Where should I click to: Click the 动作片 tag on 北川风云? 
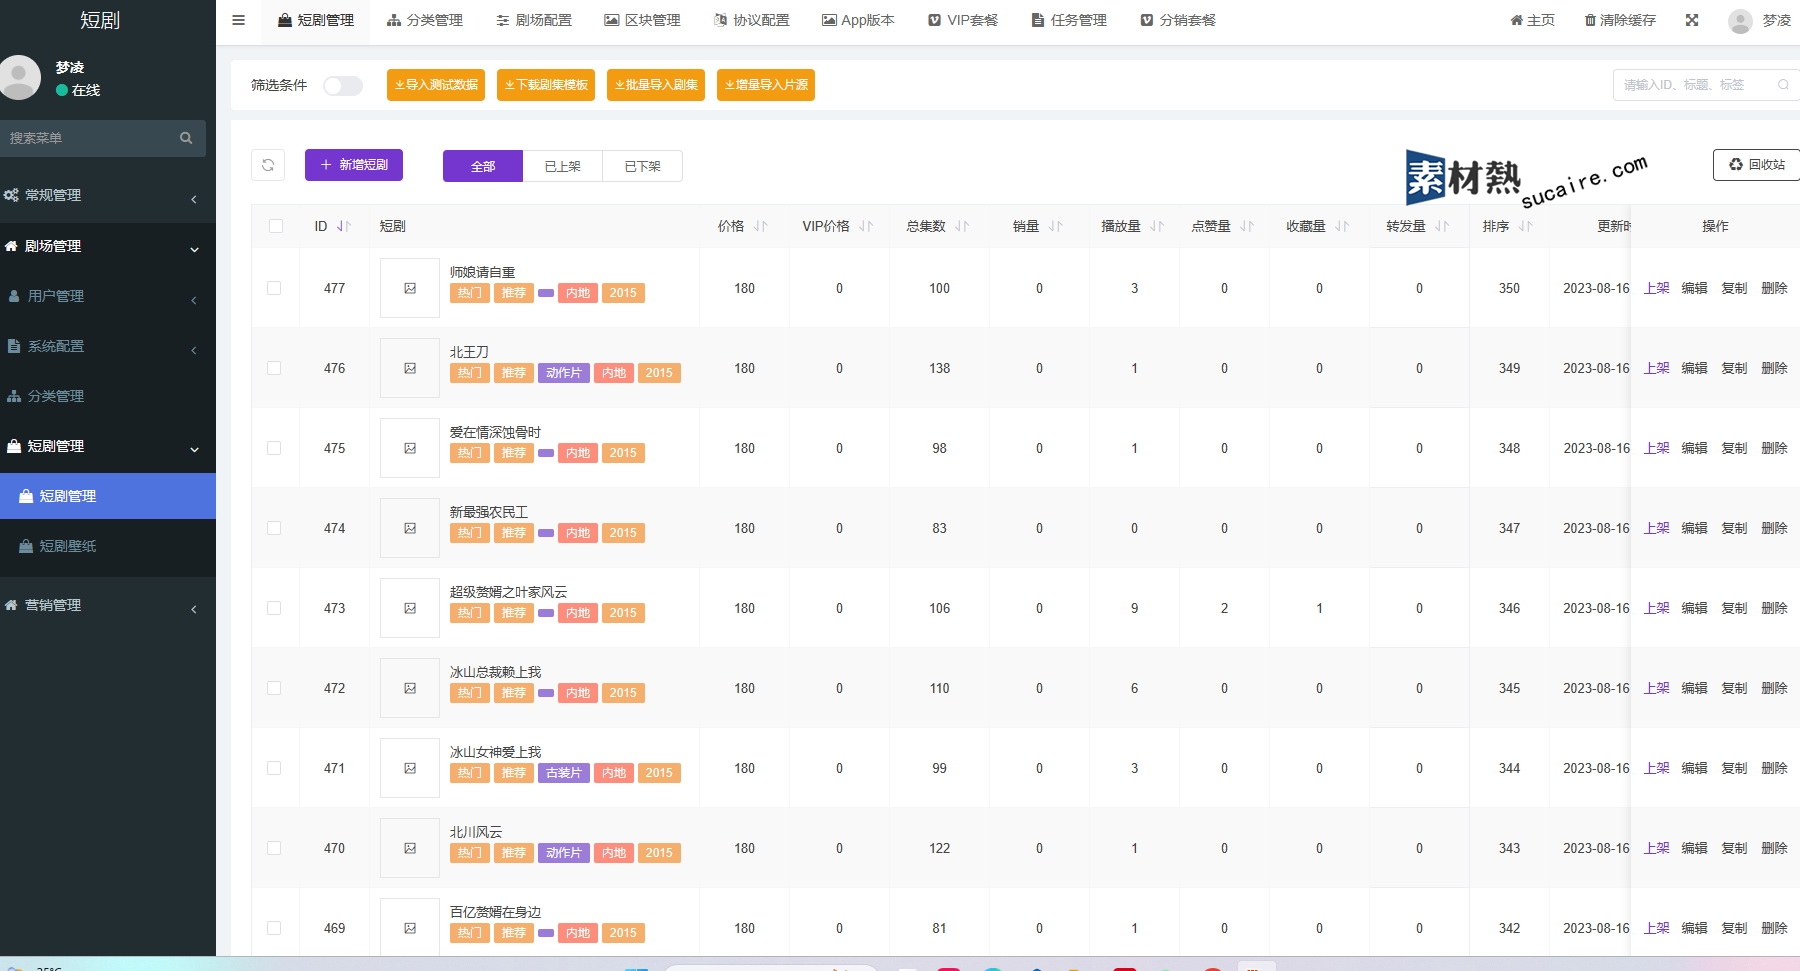564,853
